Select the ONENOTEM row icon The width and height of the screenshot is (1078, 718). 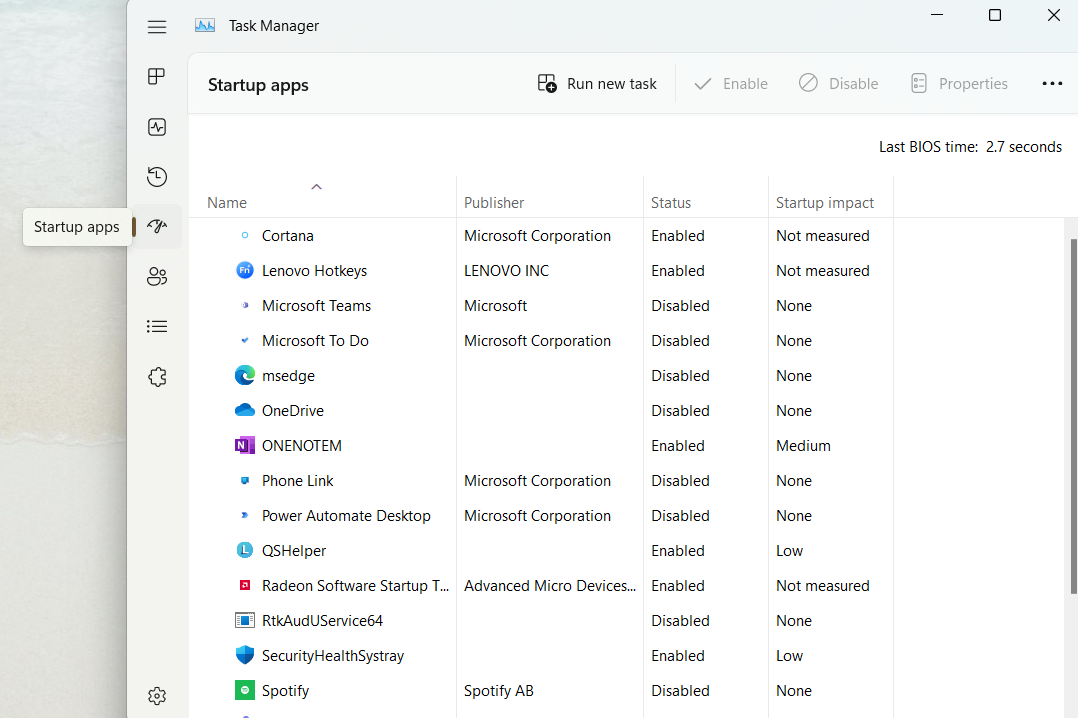245,446
